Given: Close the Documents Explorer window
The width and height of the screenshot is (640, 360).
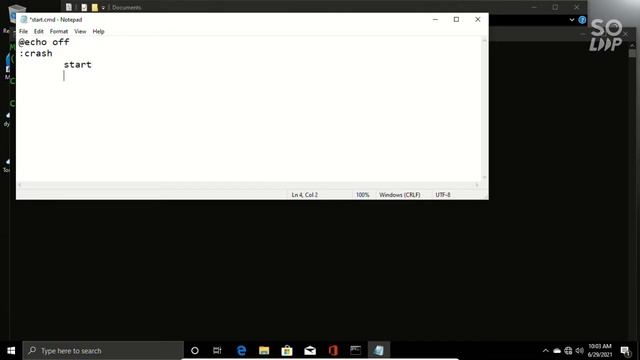Looking at the screenshot, I should pyautogui.click(x=576, y=7).
